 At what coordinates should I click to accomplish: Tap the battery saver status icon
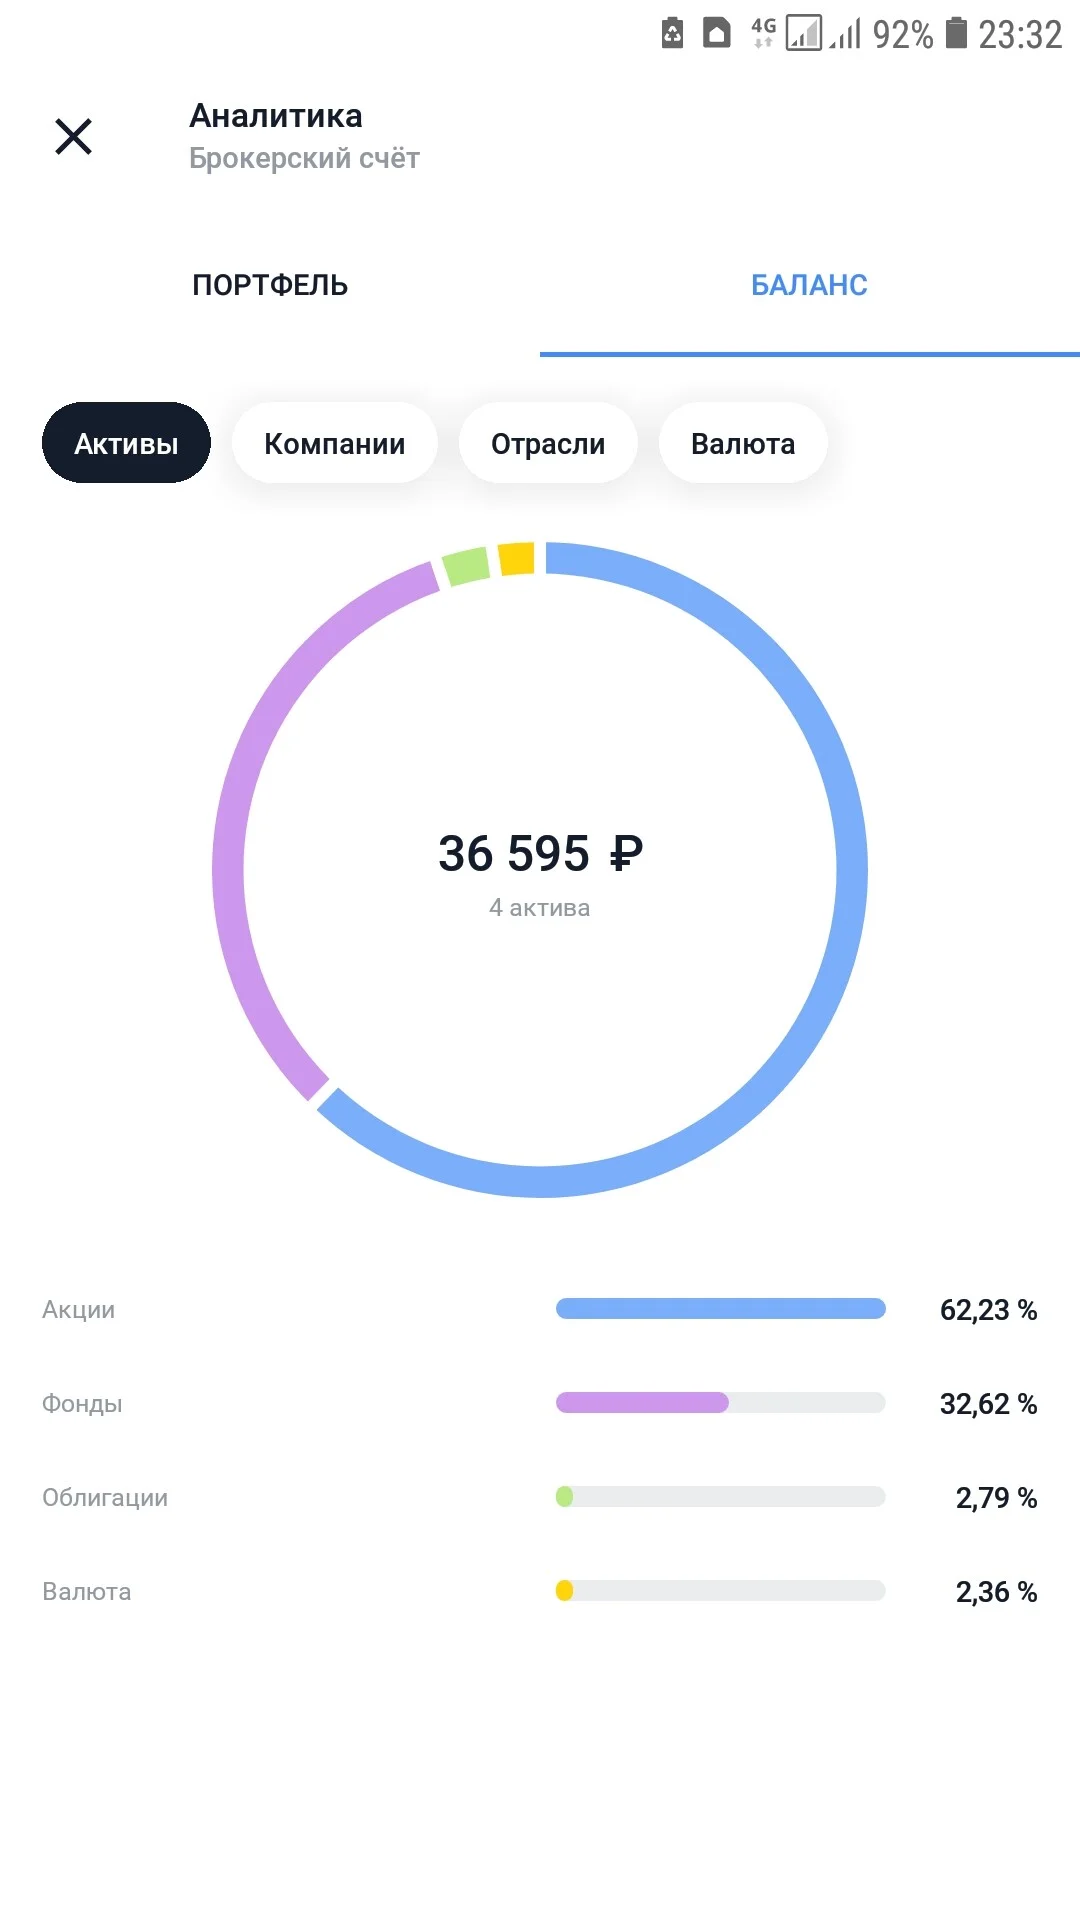tap(673, 34)
